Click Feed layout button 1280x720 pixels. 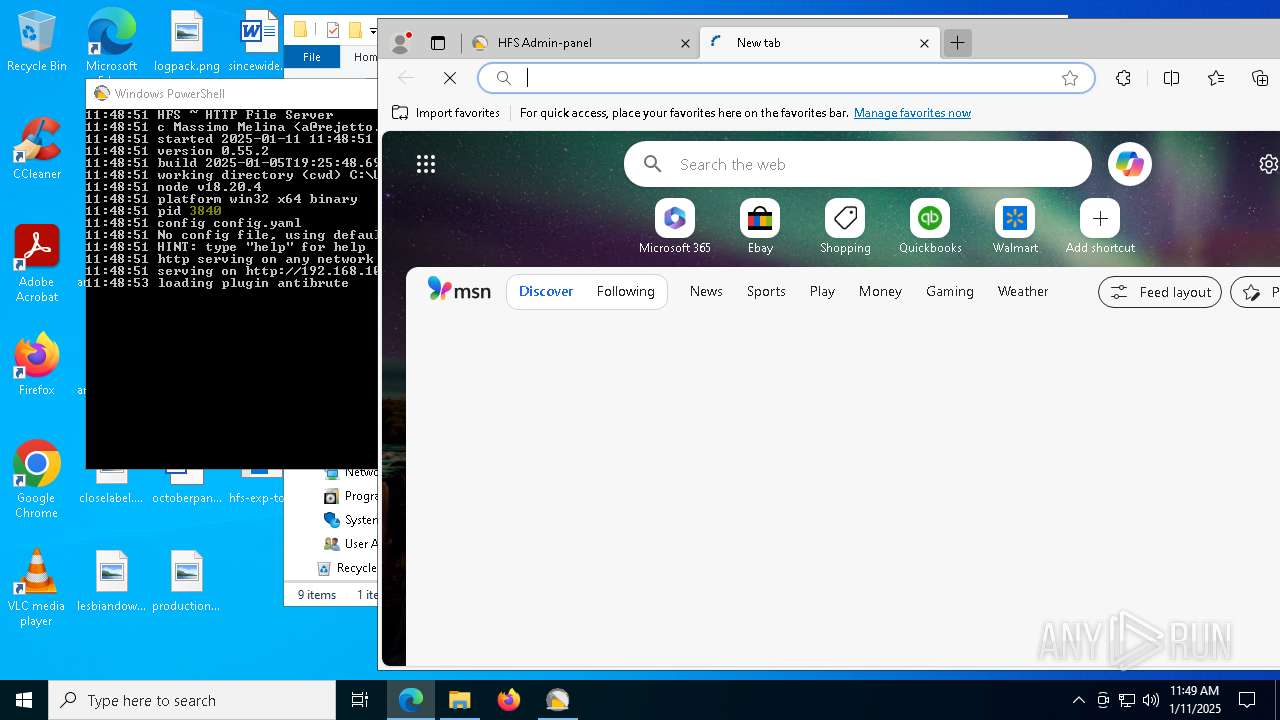coord(1160,292)
